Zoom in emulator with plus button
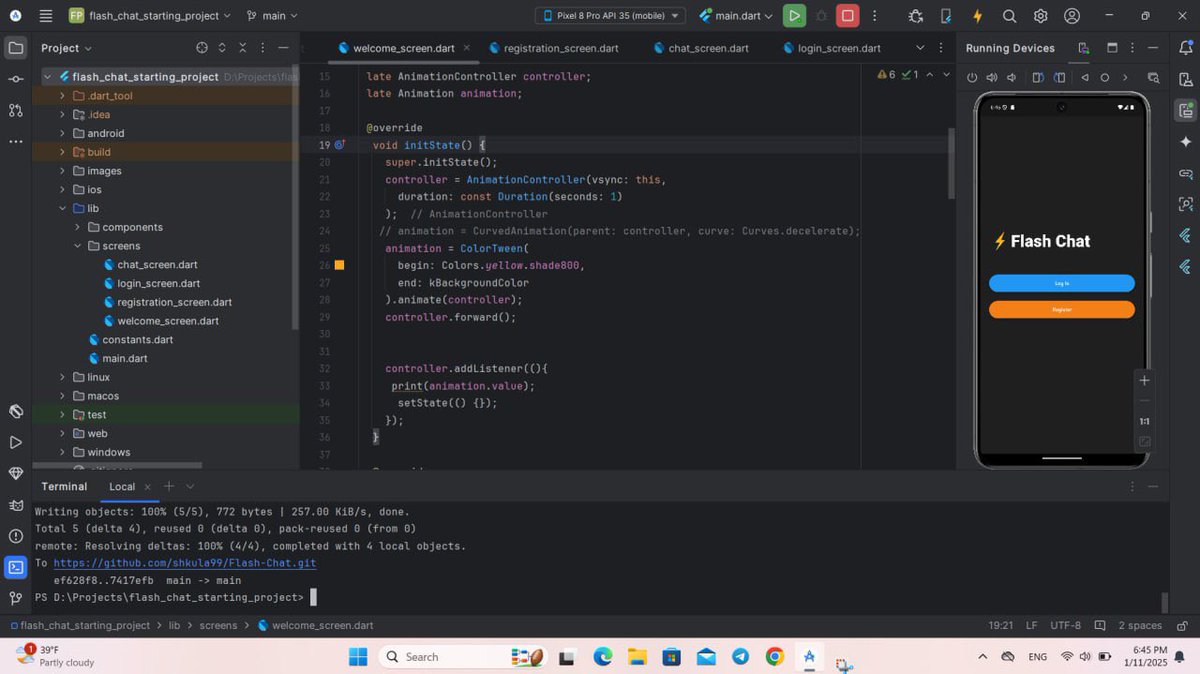 point(1145,380)
